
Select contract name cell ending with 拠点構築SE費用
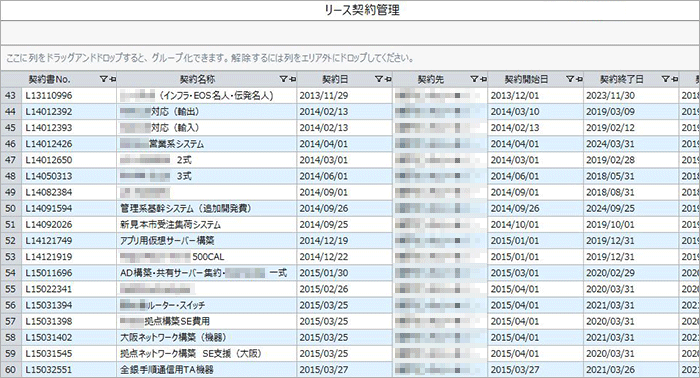(207, 321)
